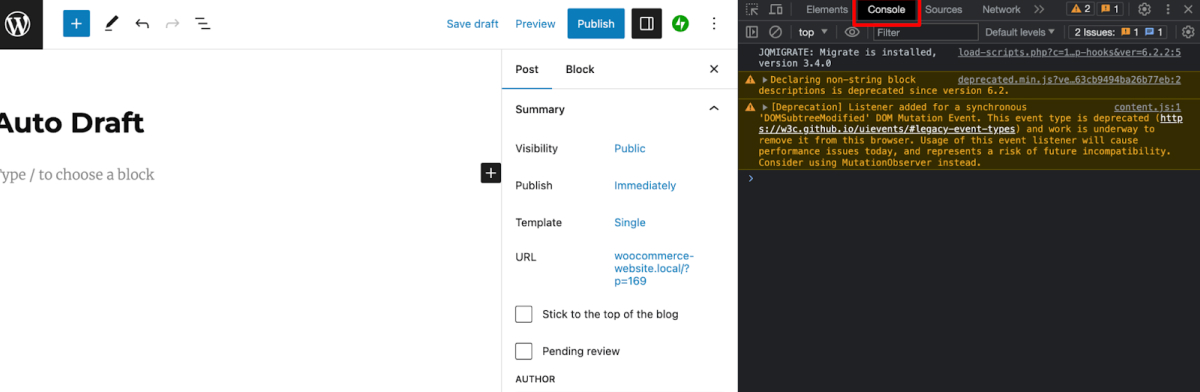The image size is (1200, 392).
Task: Open the editor Options three-dot menu
Action: pyautogui.click(x=713, y=23)
